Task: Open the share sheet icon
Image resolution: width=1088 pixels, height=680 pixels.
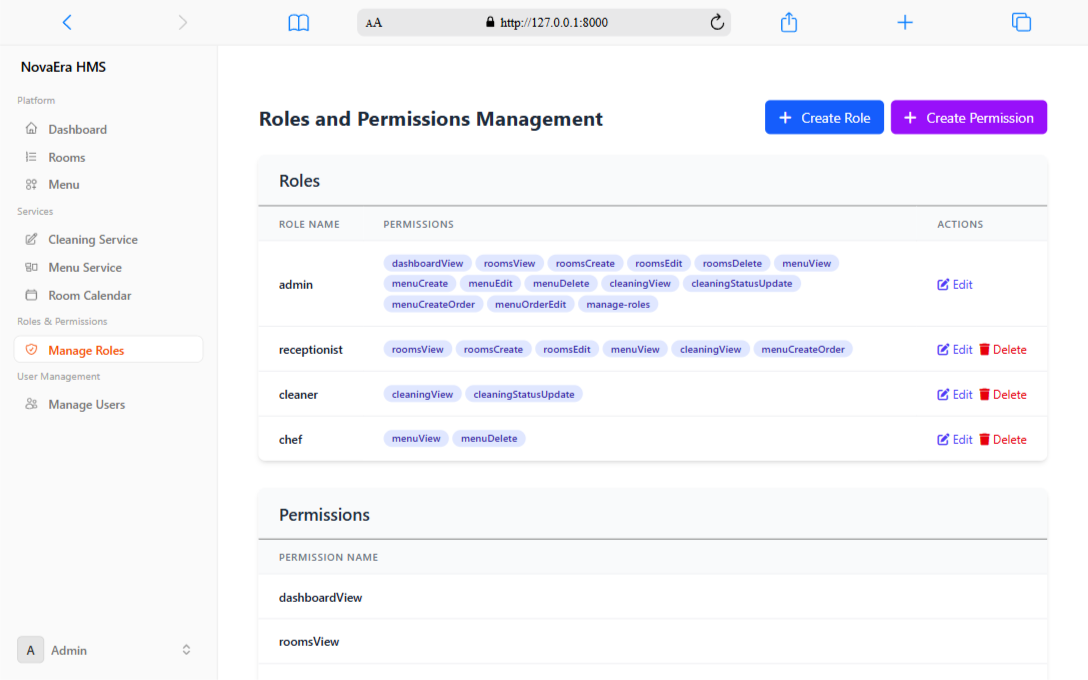Action: (789, 22)
